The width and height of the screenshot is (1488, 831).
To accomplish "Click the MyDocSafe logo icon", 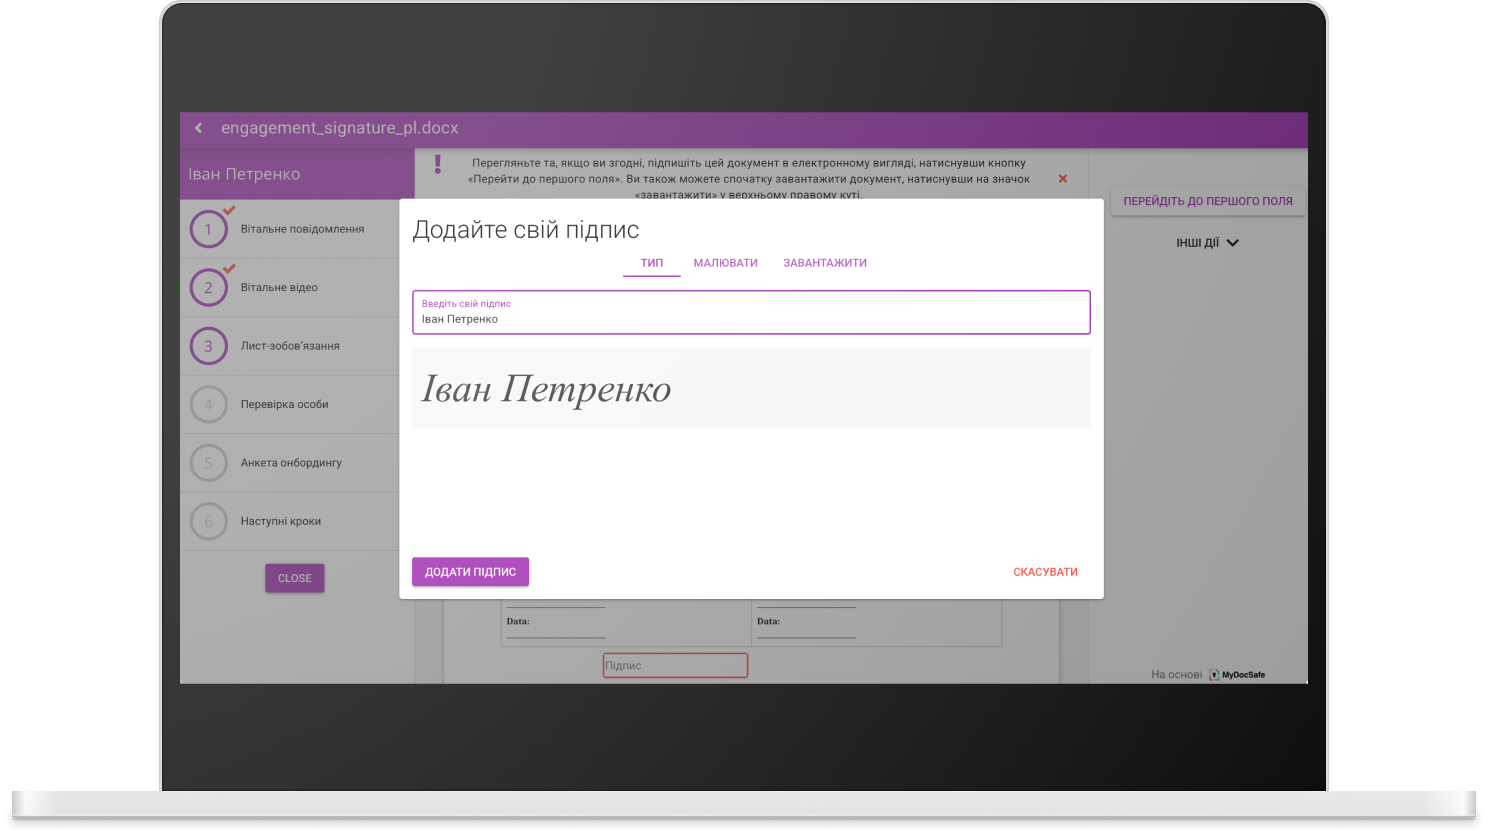I will (1212, 674).
